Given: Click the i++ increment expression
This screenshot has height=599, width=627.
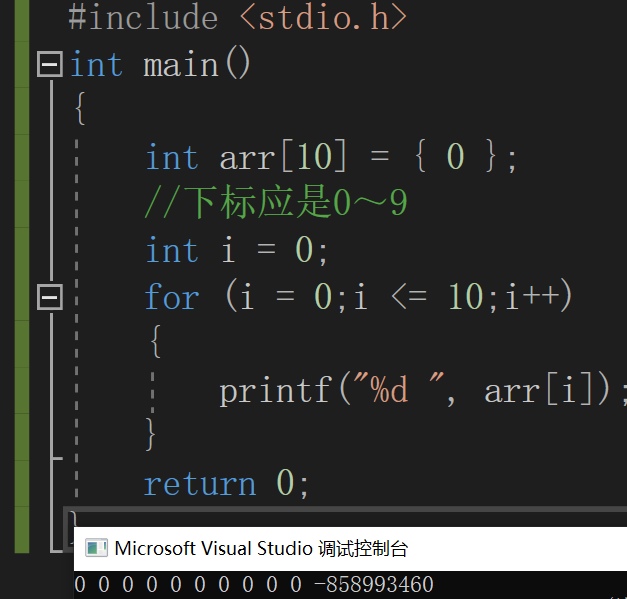Looking at the screenshot, I should click(x=532, y=297).
